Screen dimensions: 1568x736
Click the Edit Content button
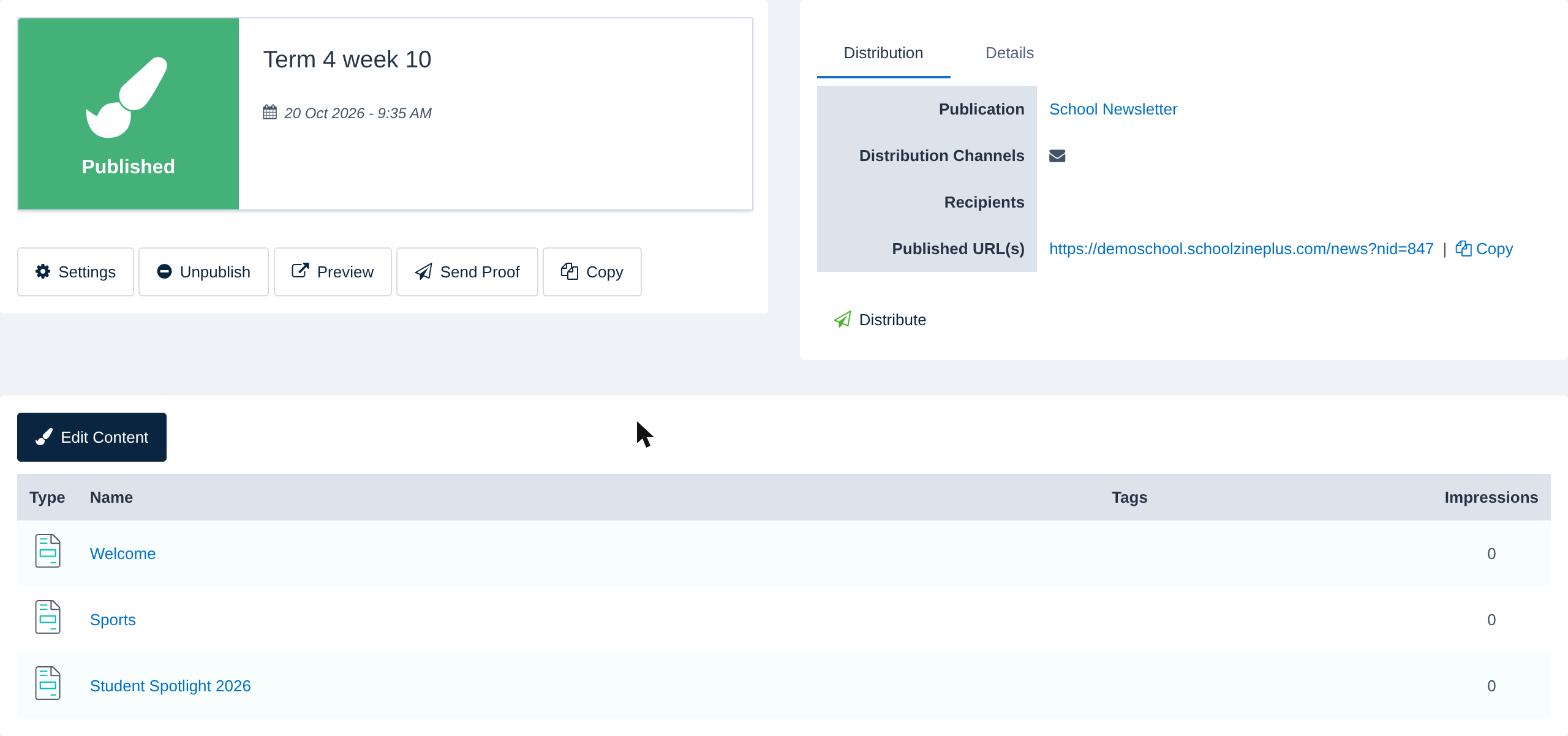point(92,437)
